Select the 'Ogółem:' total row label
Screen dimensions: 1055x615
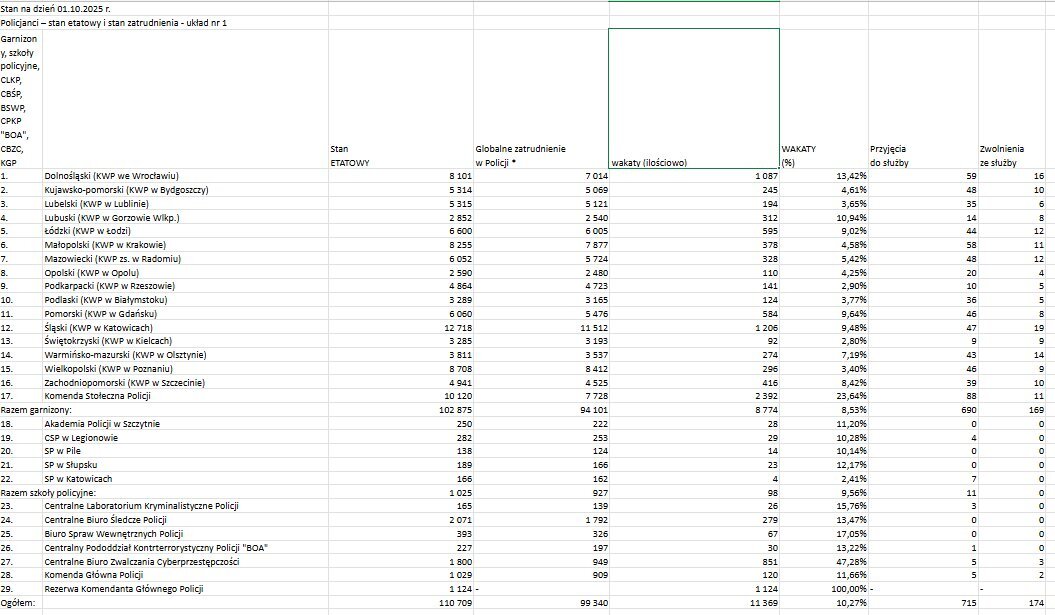[19, 604]
